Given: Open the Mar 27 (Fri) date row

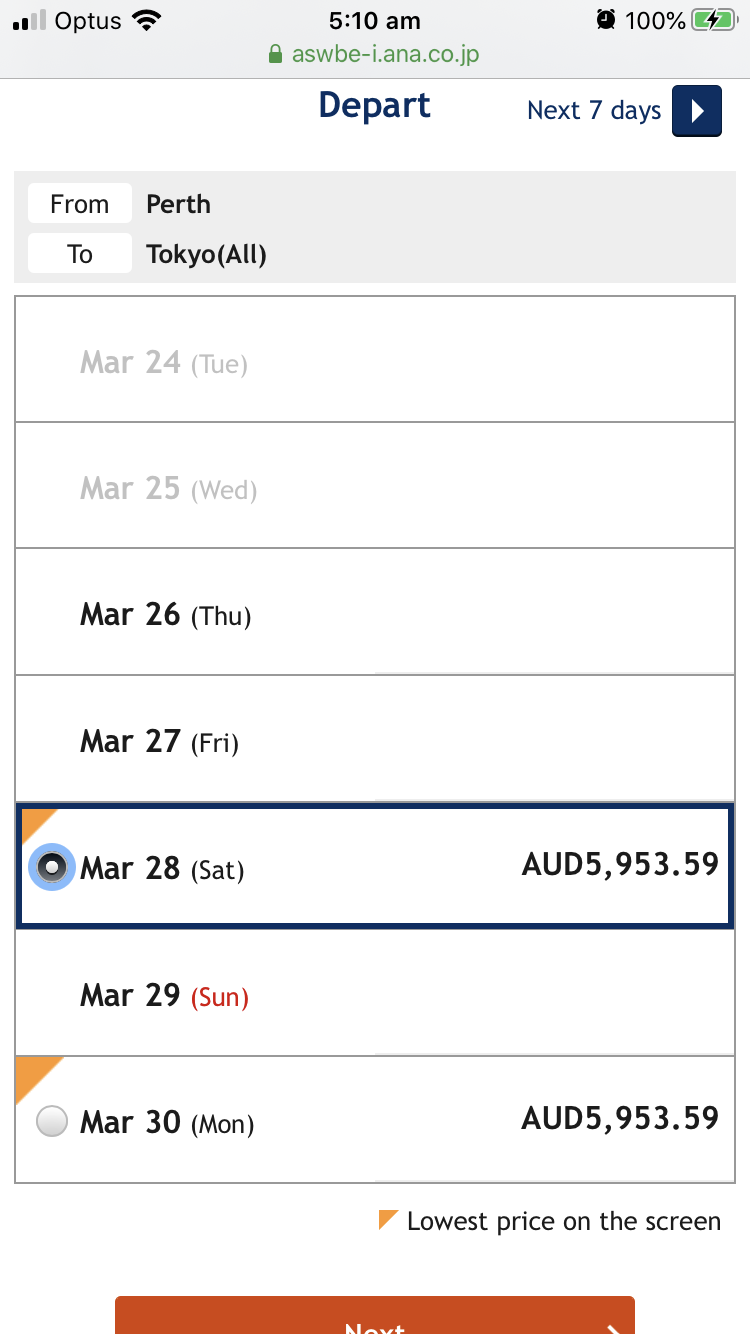Looking at the screenshot, I should 375,739.
